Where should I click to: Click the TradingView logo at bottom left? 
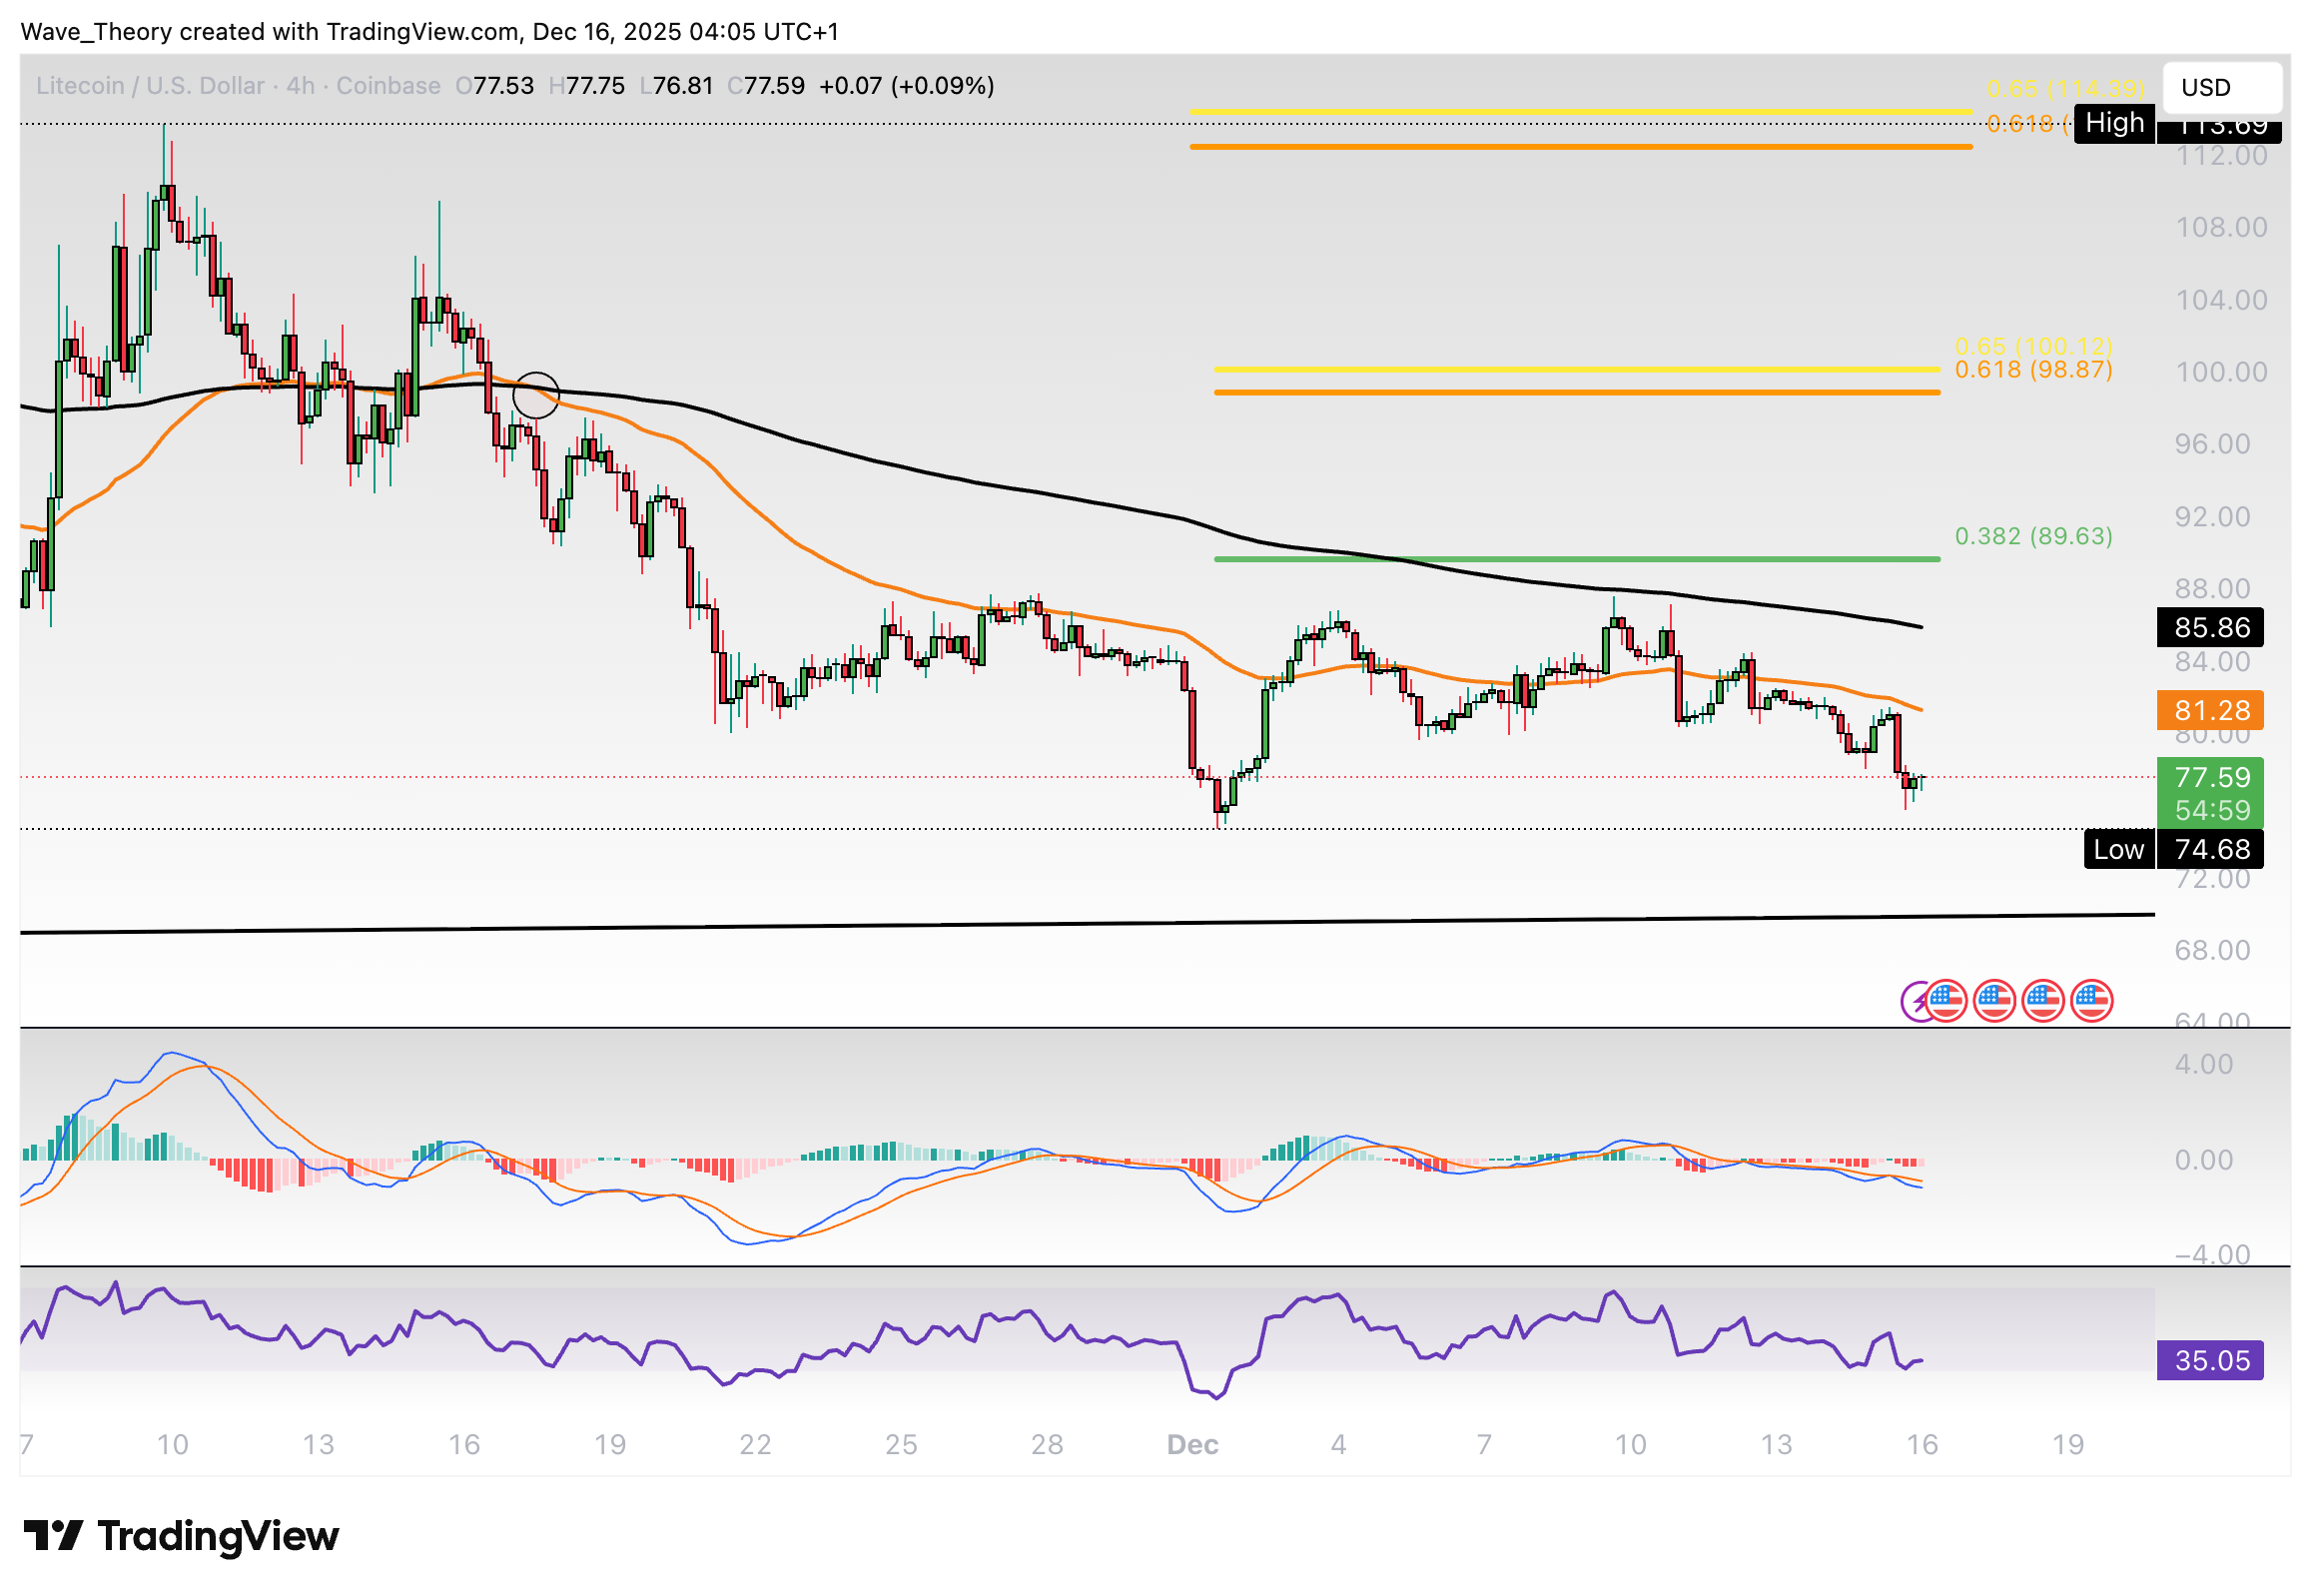click(181, 1536)
